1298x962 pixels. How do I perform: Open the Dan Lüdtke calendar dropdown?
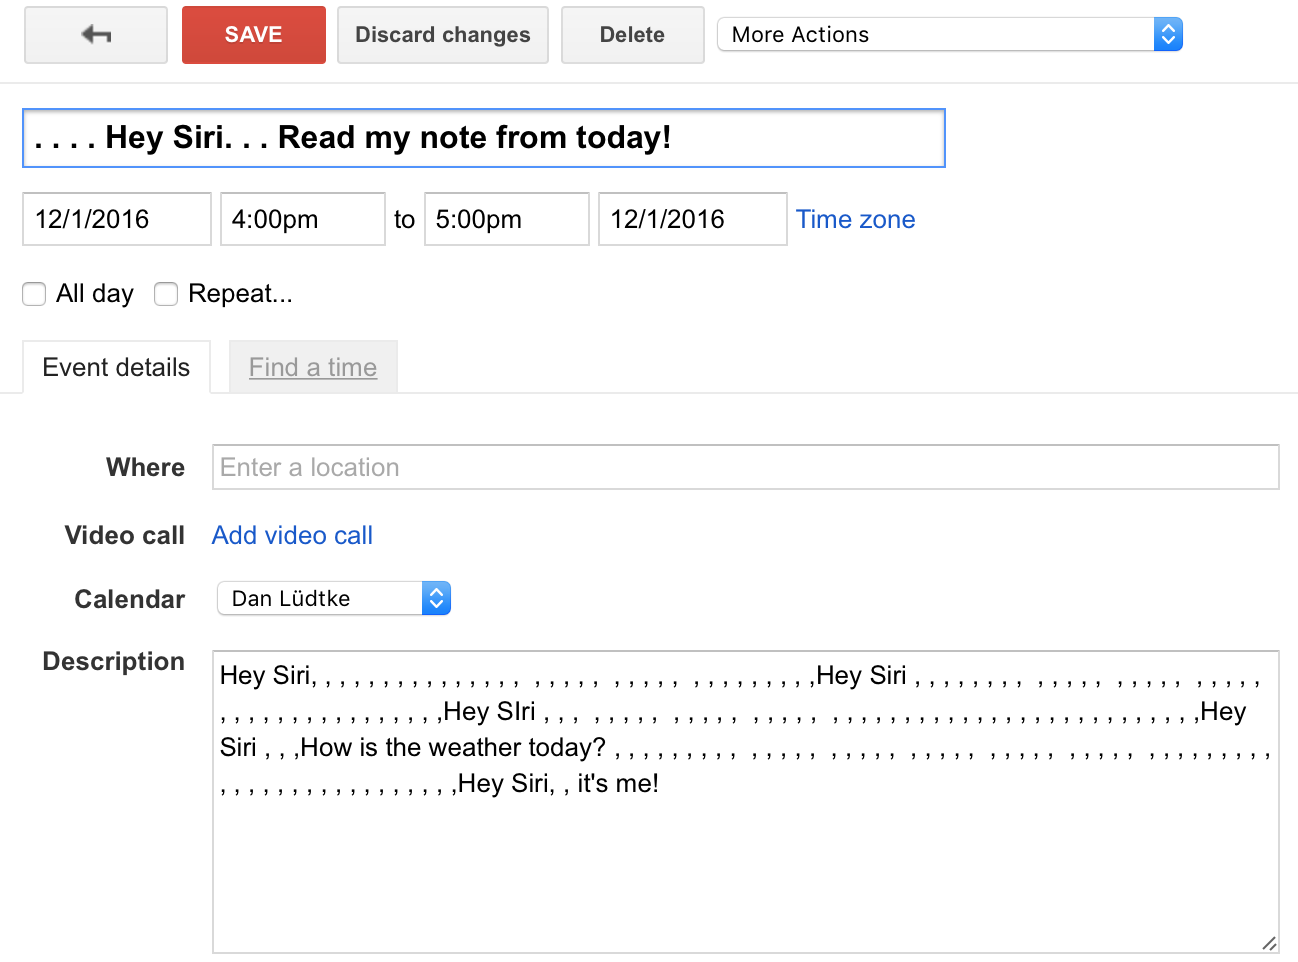click(334, 599)
